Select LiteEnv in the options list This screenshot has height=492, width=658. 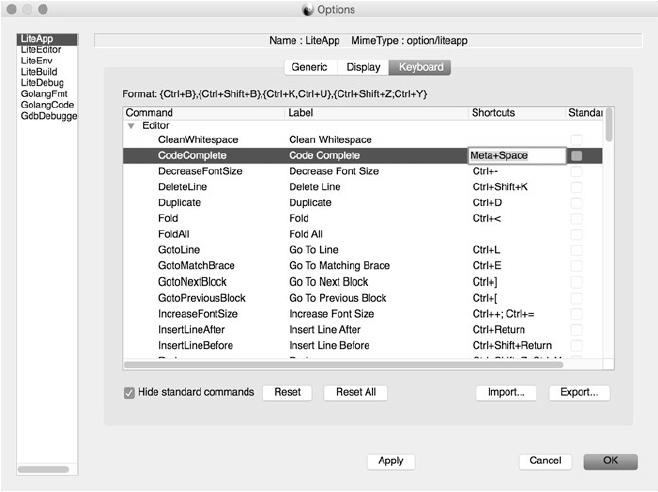click(x=37, y=61)
